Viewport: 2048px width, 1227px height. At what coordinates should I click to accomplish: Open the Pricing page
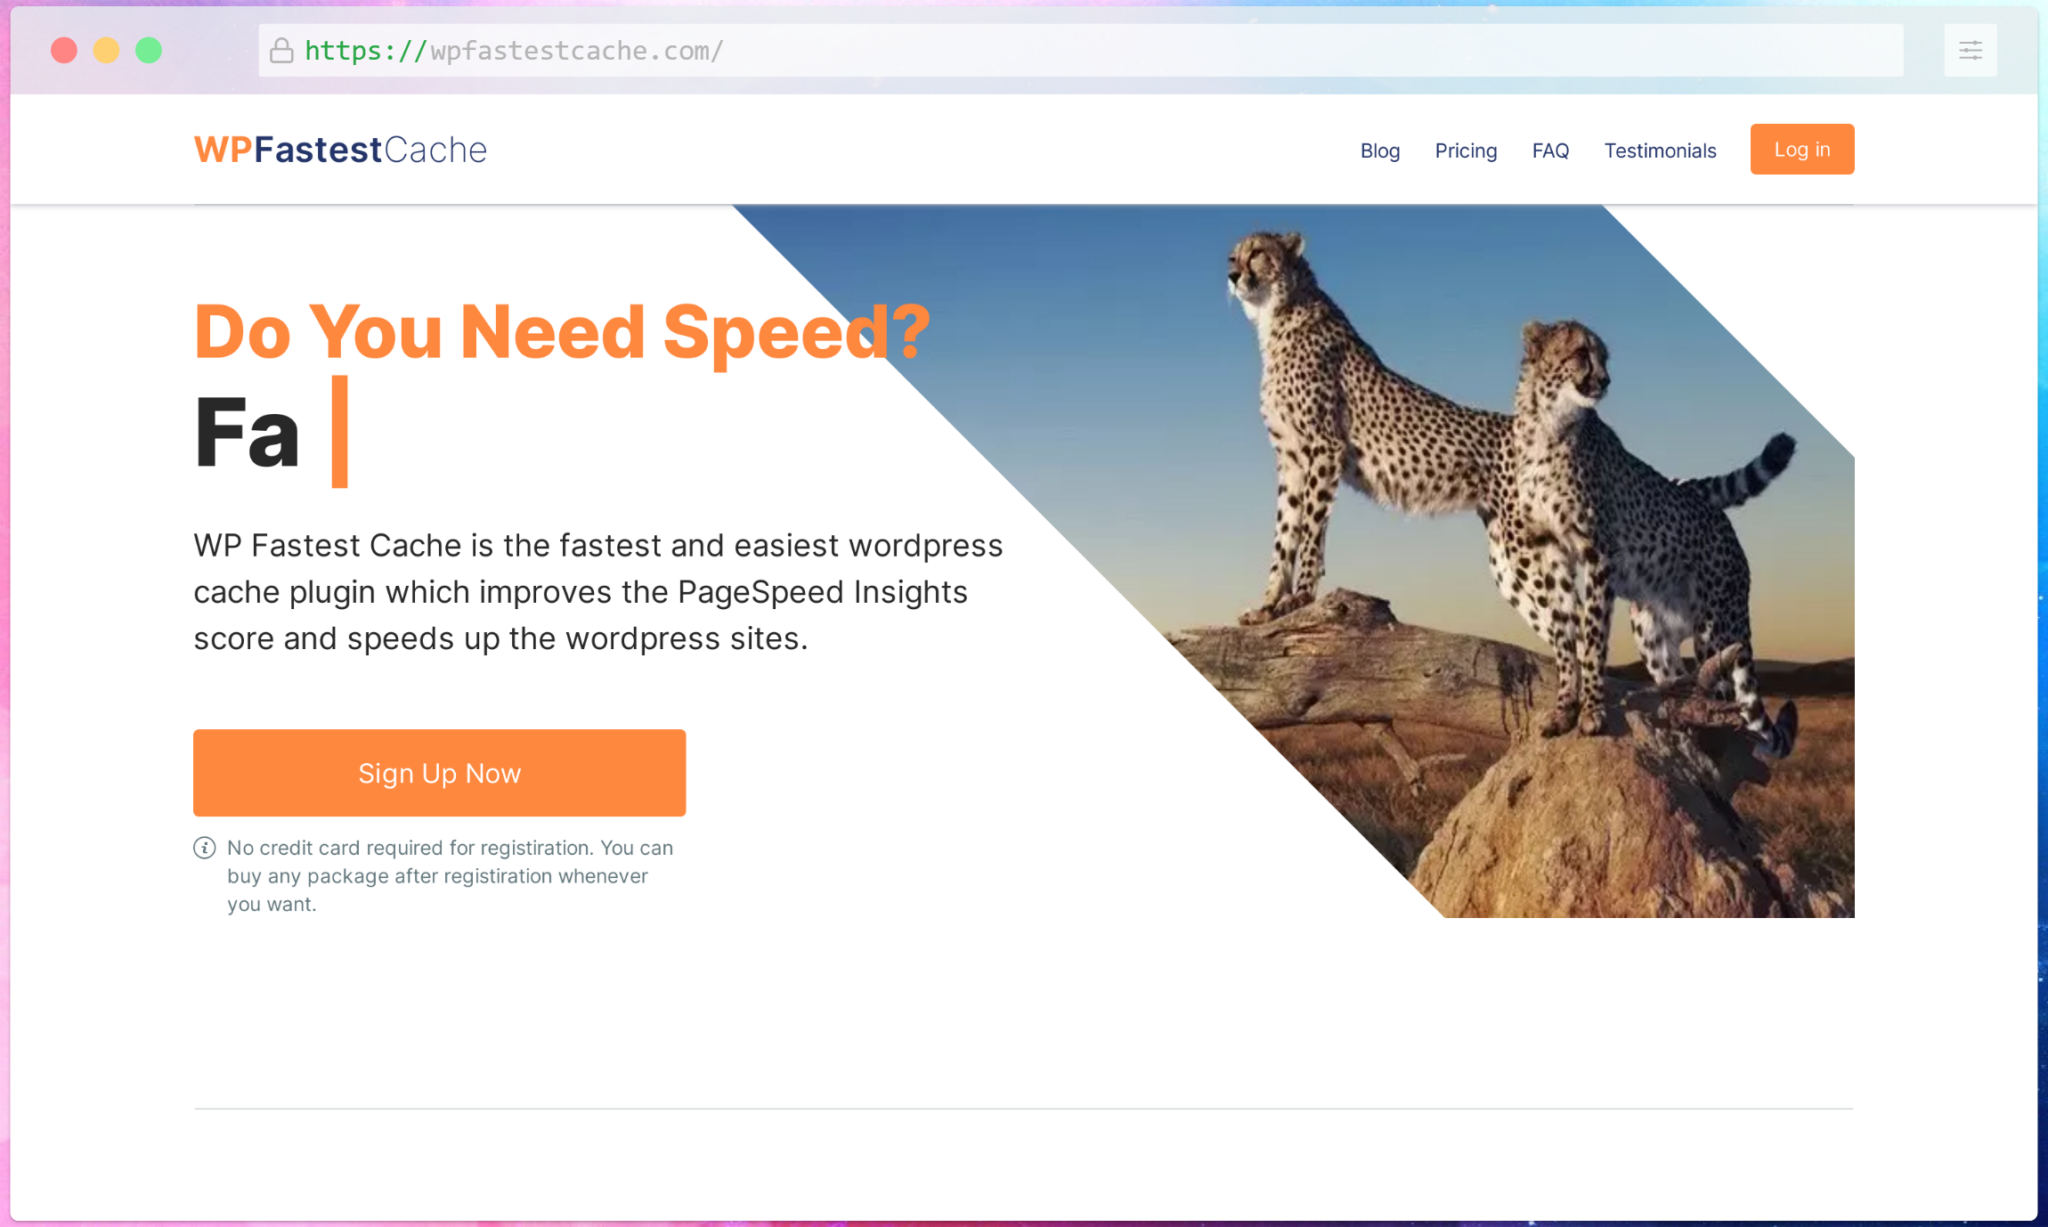[x=1466, y=151]
